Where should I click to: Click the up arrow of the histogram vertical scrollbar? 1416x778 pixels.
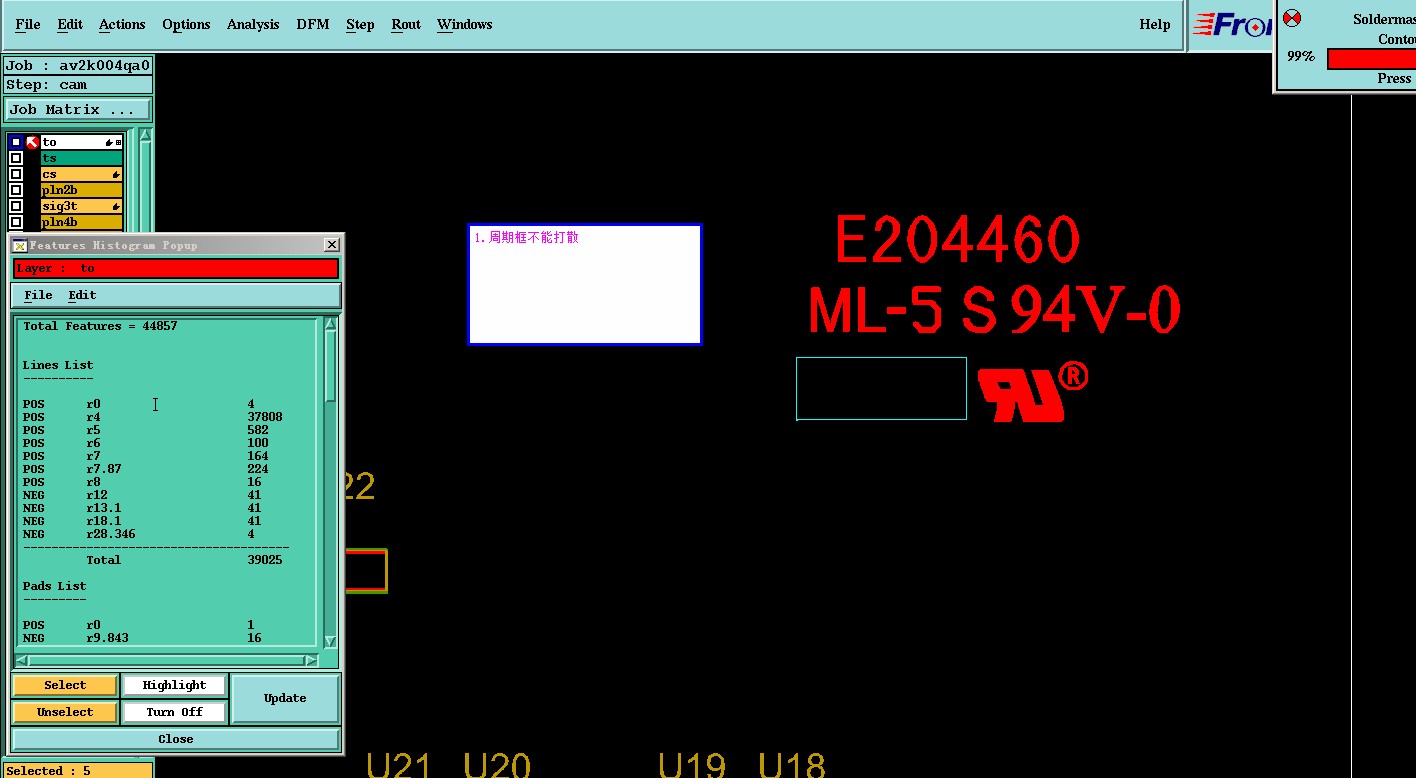point(331,324)
